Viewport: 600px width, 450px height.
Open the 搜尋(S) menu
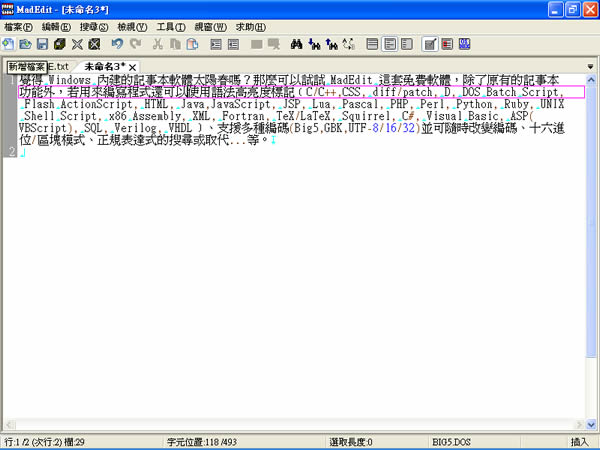(94, 27)
